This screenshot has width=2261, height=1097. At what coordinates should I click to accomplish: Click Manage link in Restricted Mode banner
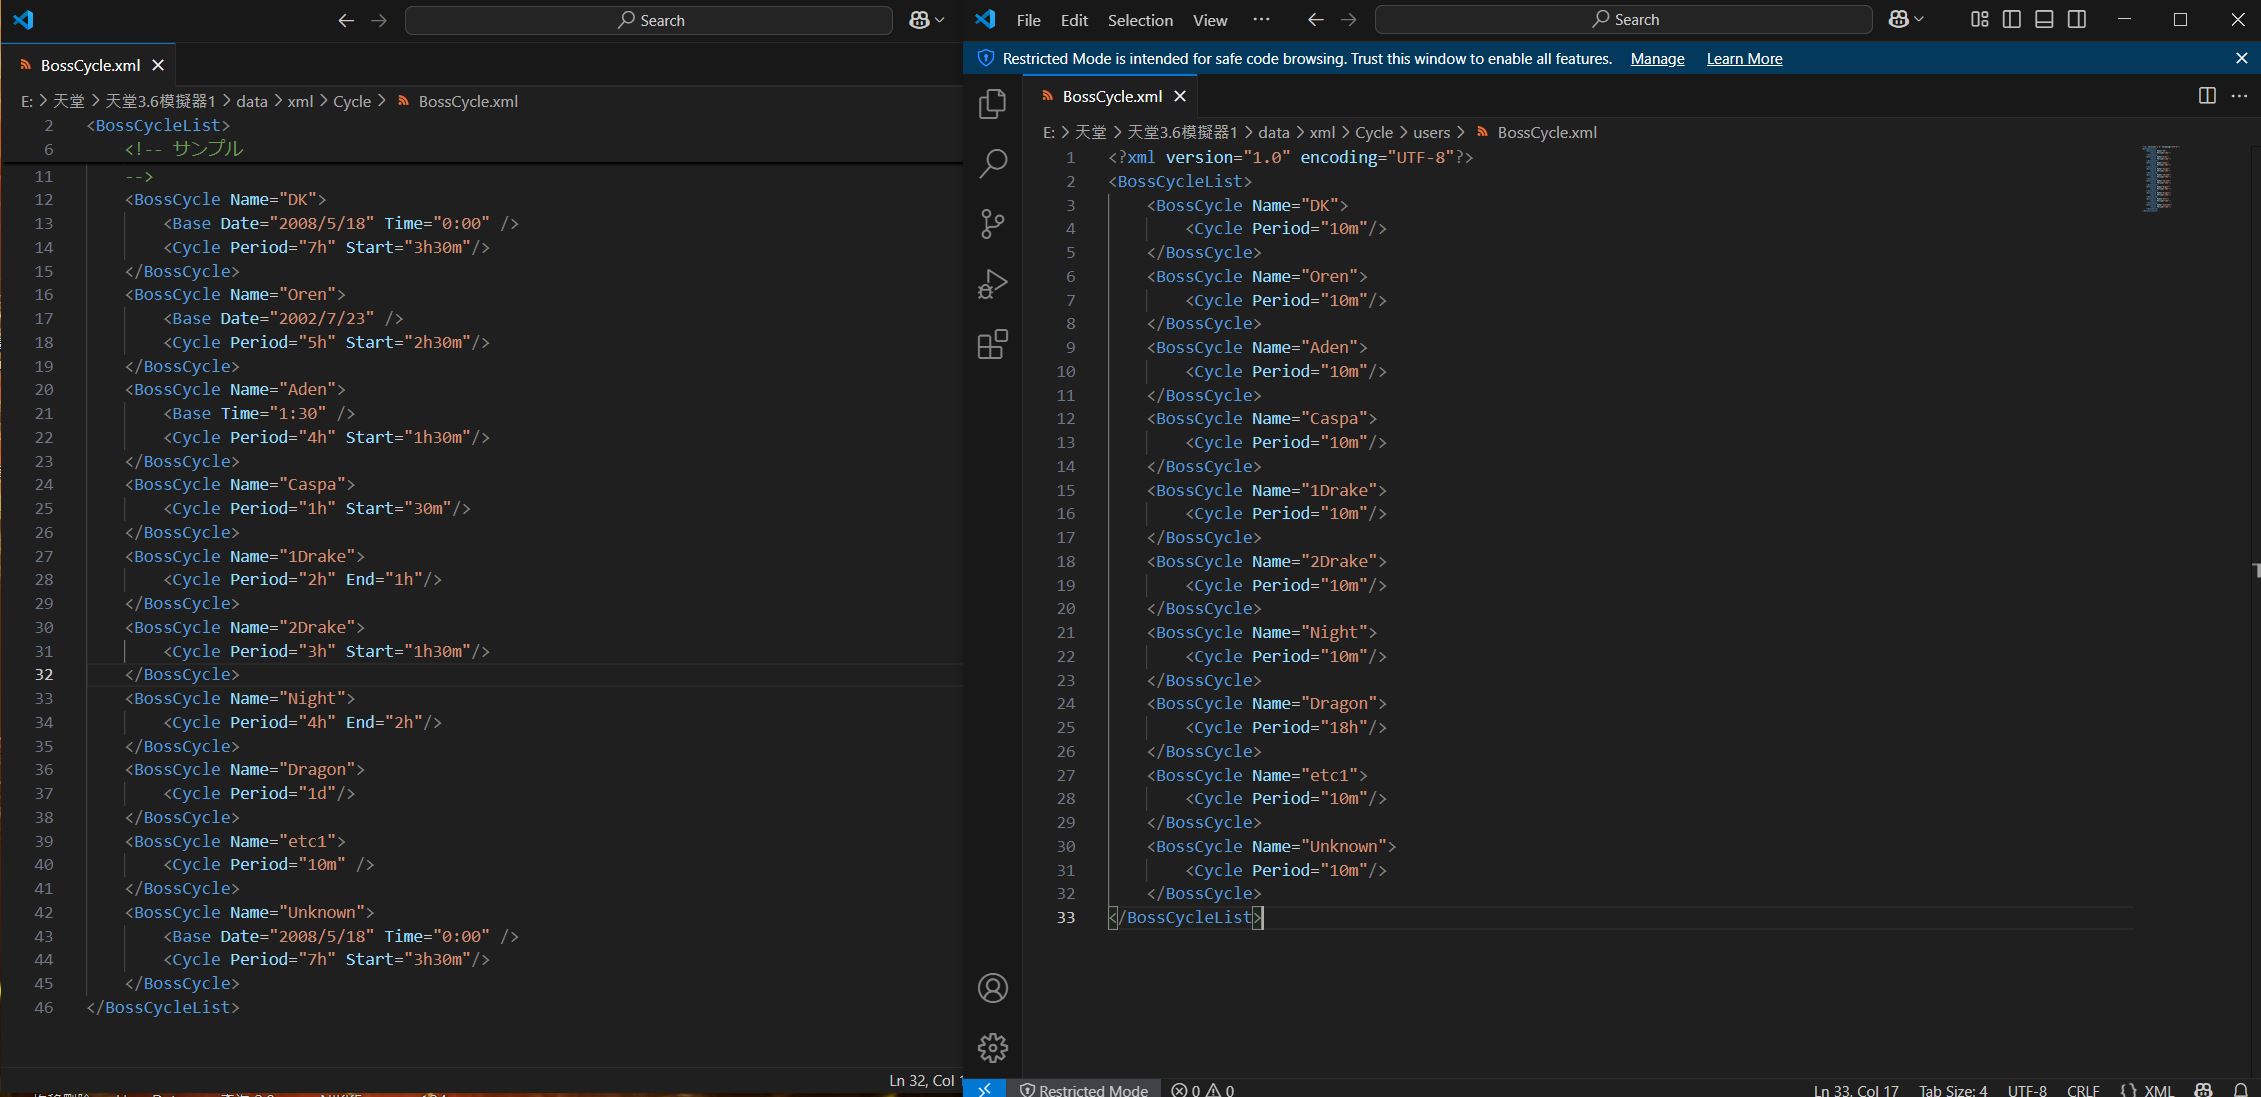pyautogui.click(x=1657, y=59)
